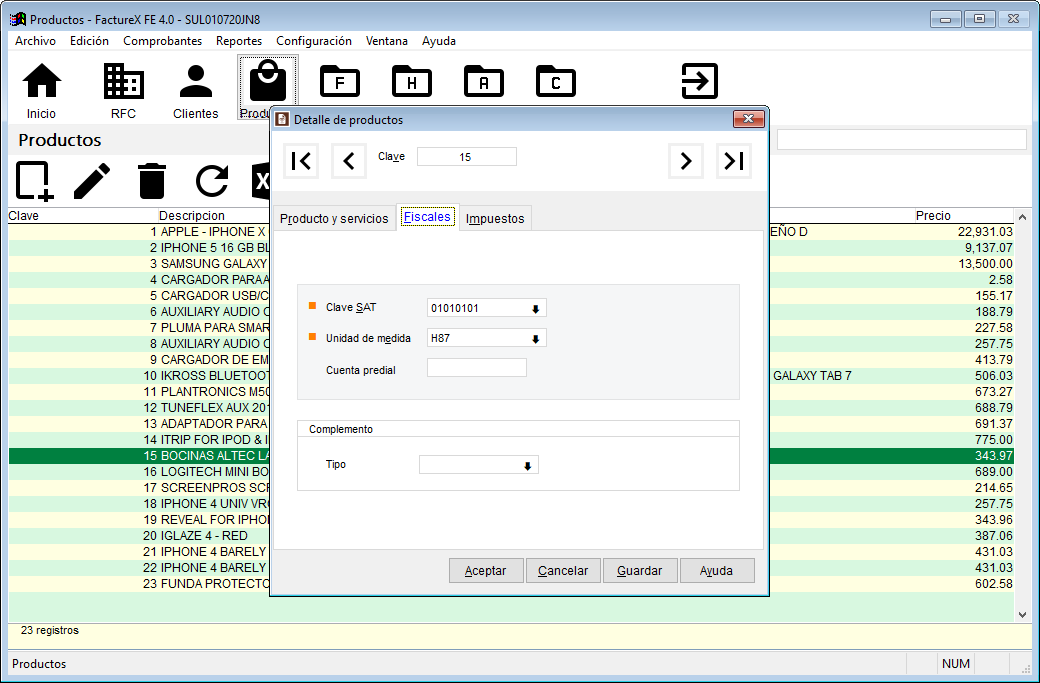Go to previous product record
Viewport: 1040px width, 683px height.
click(349, 160)
